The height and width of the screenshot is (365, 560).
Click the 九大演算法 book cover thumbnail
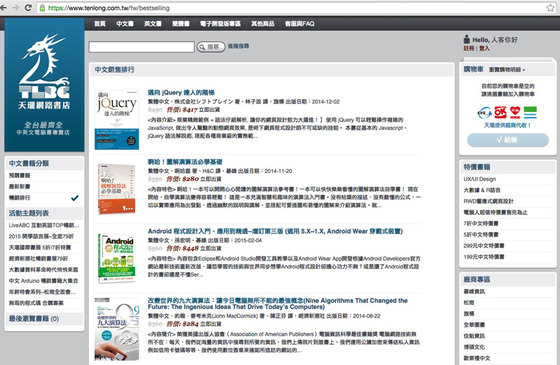click(117, 329)
